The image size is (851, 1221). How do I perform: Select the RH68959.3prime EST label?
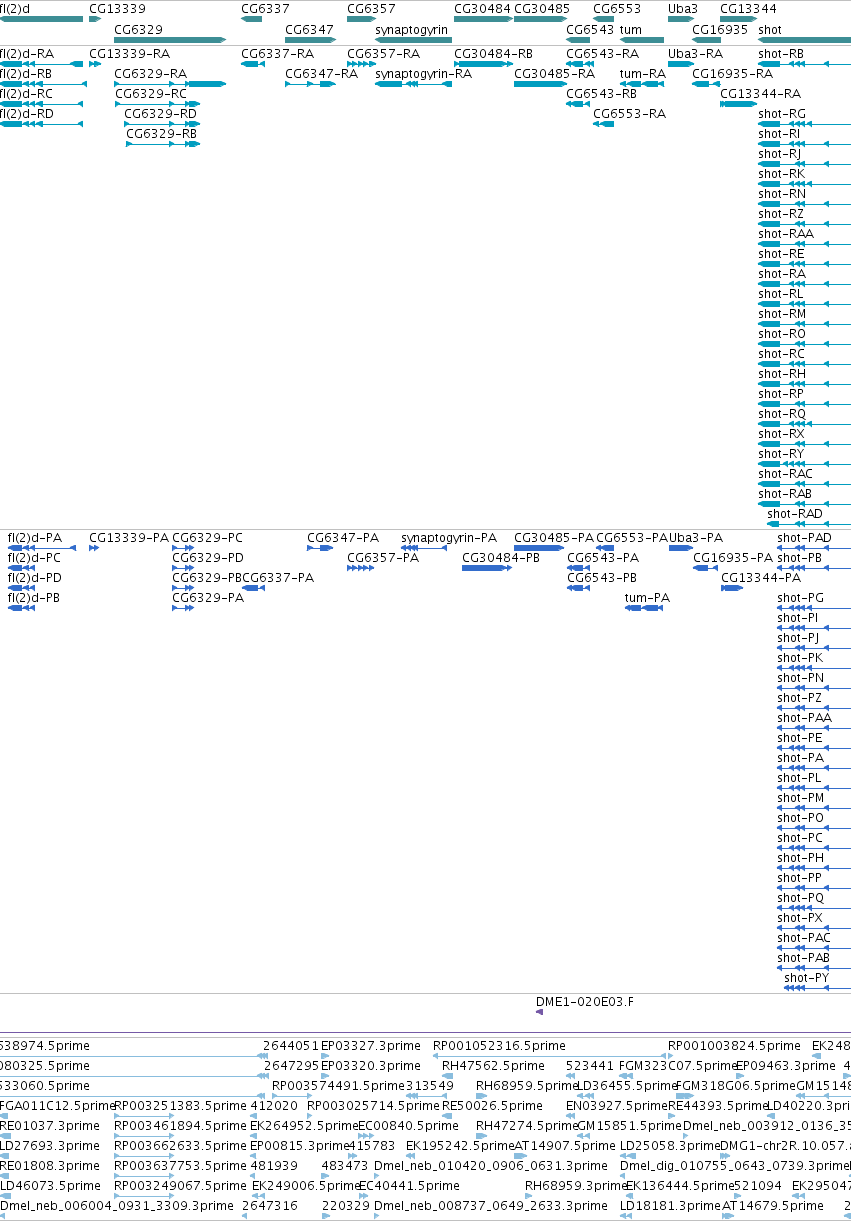click(576, 1185)
